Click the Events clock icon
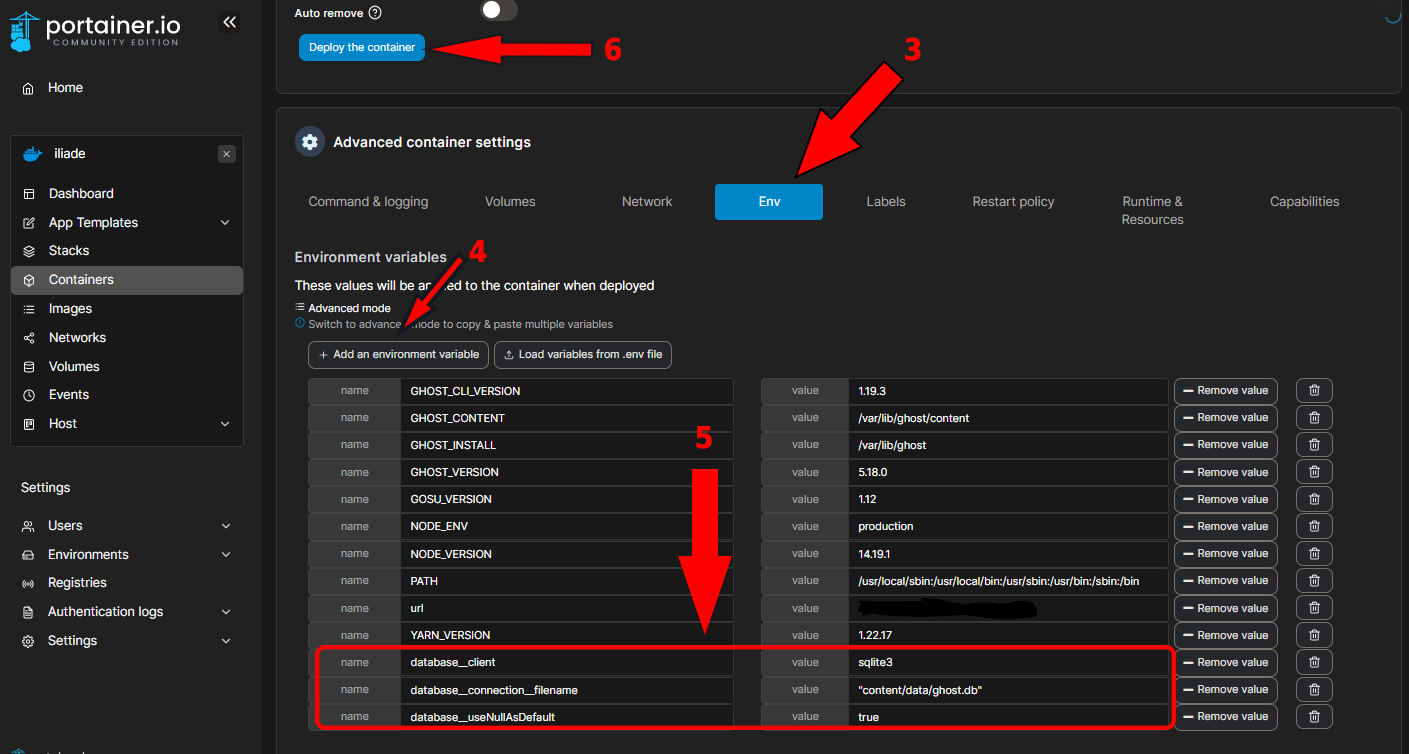This screenshot has height=754, width=1409. click(x=29, y=395)
